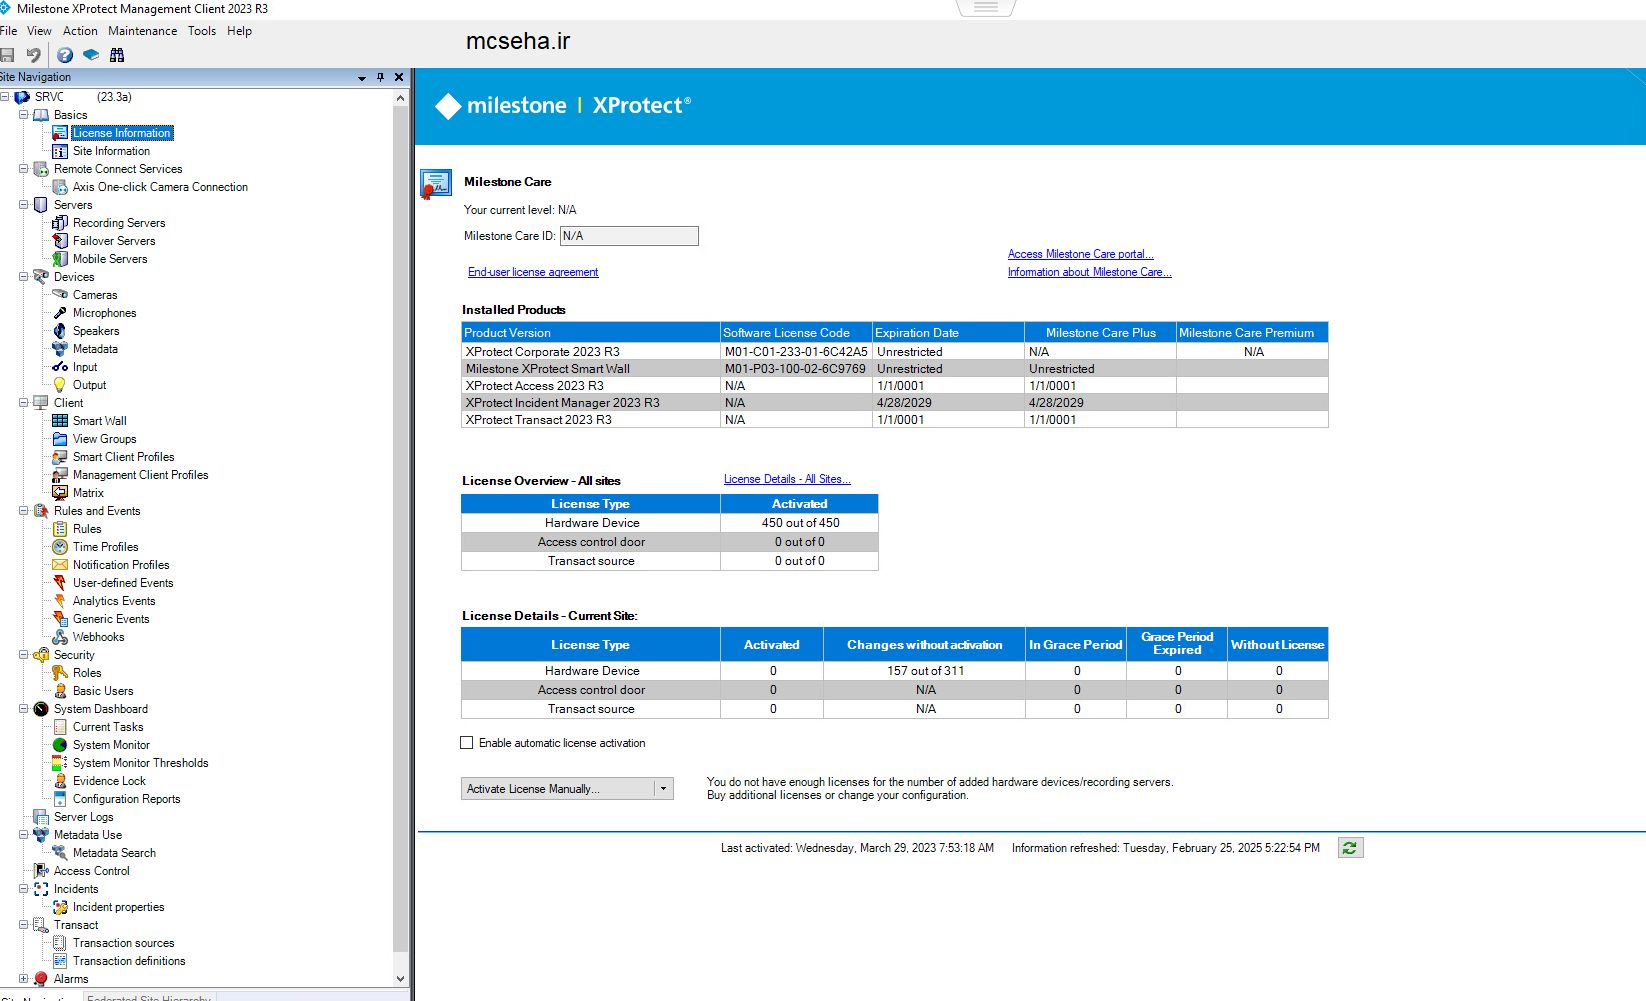Open End-user license agreement link

(533, 272)
